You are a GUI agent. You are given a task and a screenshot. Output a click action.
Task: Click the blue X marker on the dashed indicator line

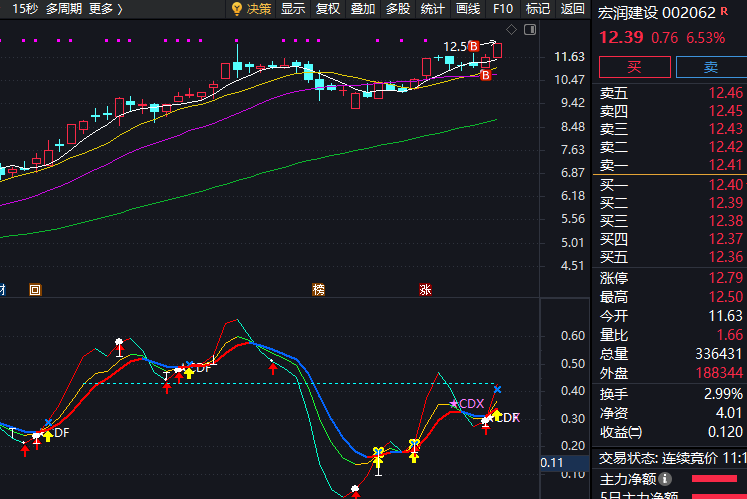(x=497, y=390)
